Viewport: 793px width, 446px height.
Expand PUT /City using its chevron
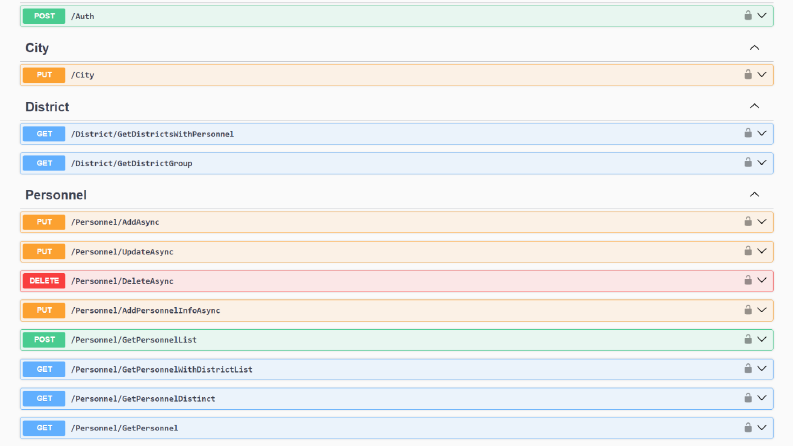coord(762,74)
